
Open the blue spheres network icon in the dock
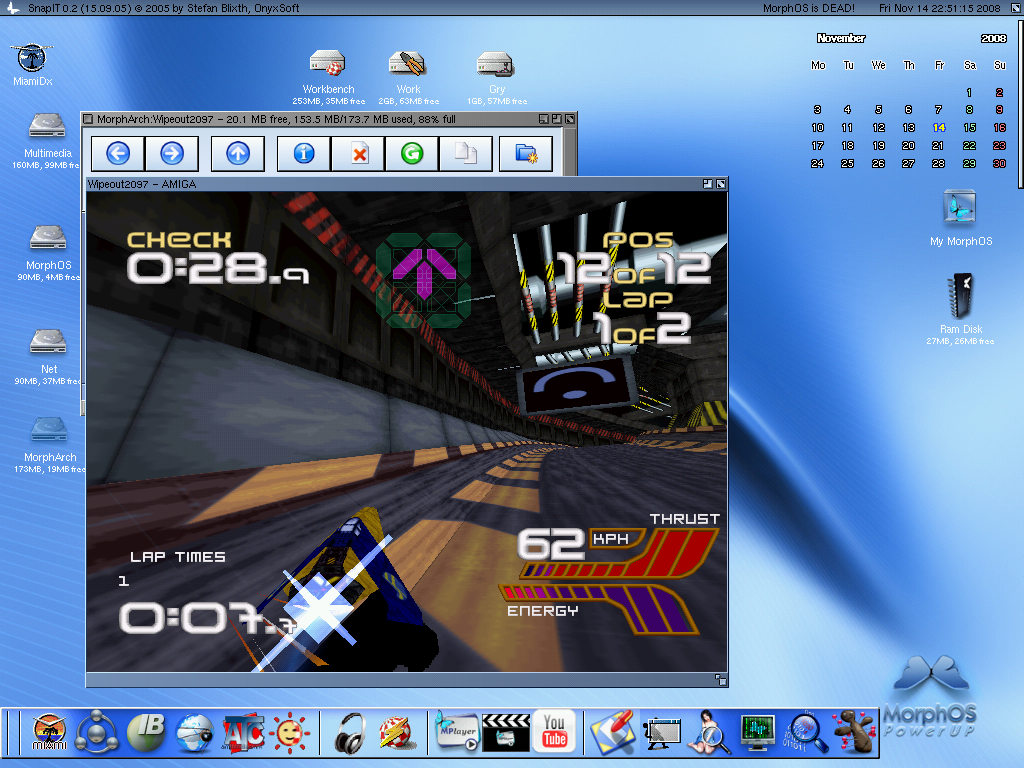tap(97, 732)
